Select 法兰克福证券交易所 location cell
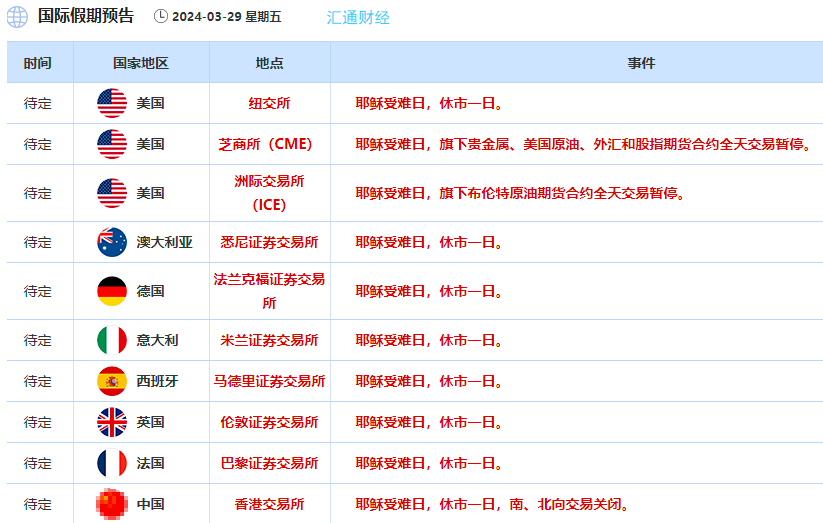The image size is (823, 523). pos(270,291)
